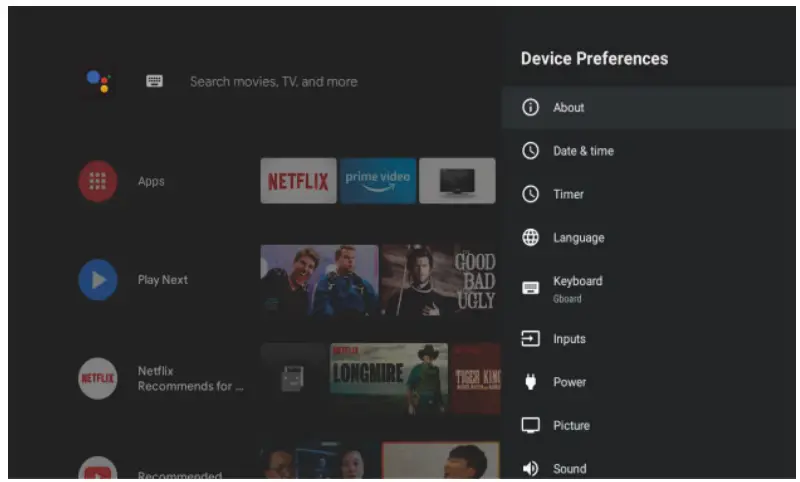The width and height of the screenshot is (800, 482).
Task: Click the Keyboard settings icon
Action: [530, 288]
